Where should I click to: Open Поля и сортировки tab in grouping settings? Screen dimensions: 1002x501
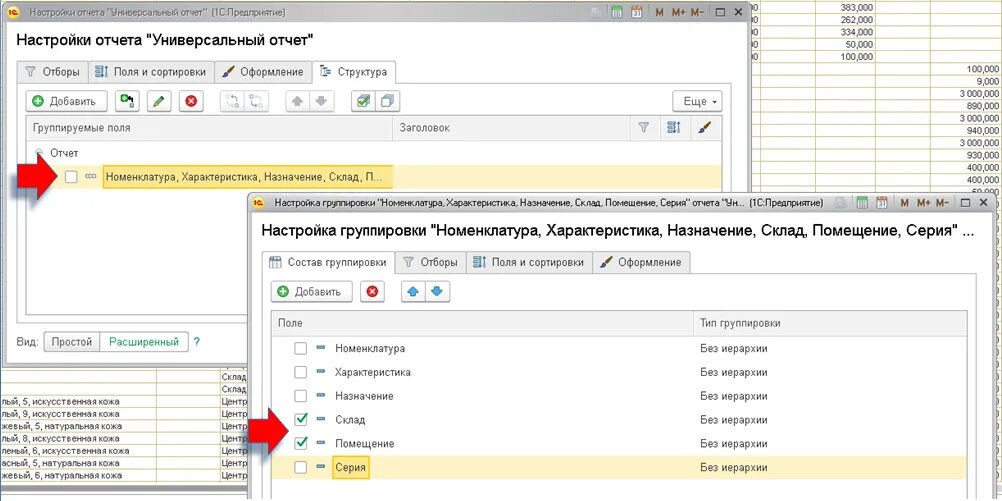[x=528, y=262]
